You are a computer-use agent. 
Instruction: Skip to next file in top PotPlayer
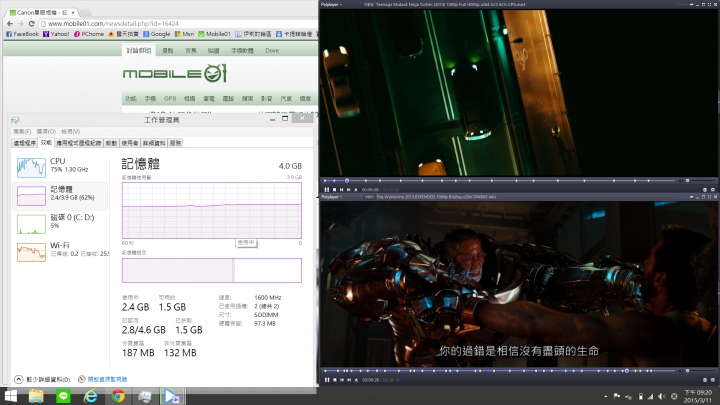[349, 190]
